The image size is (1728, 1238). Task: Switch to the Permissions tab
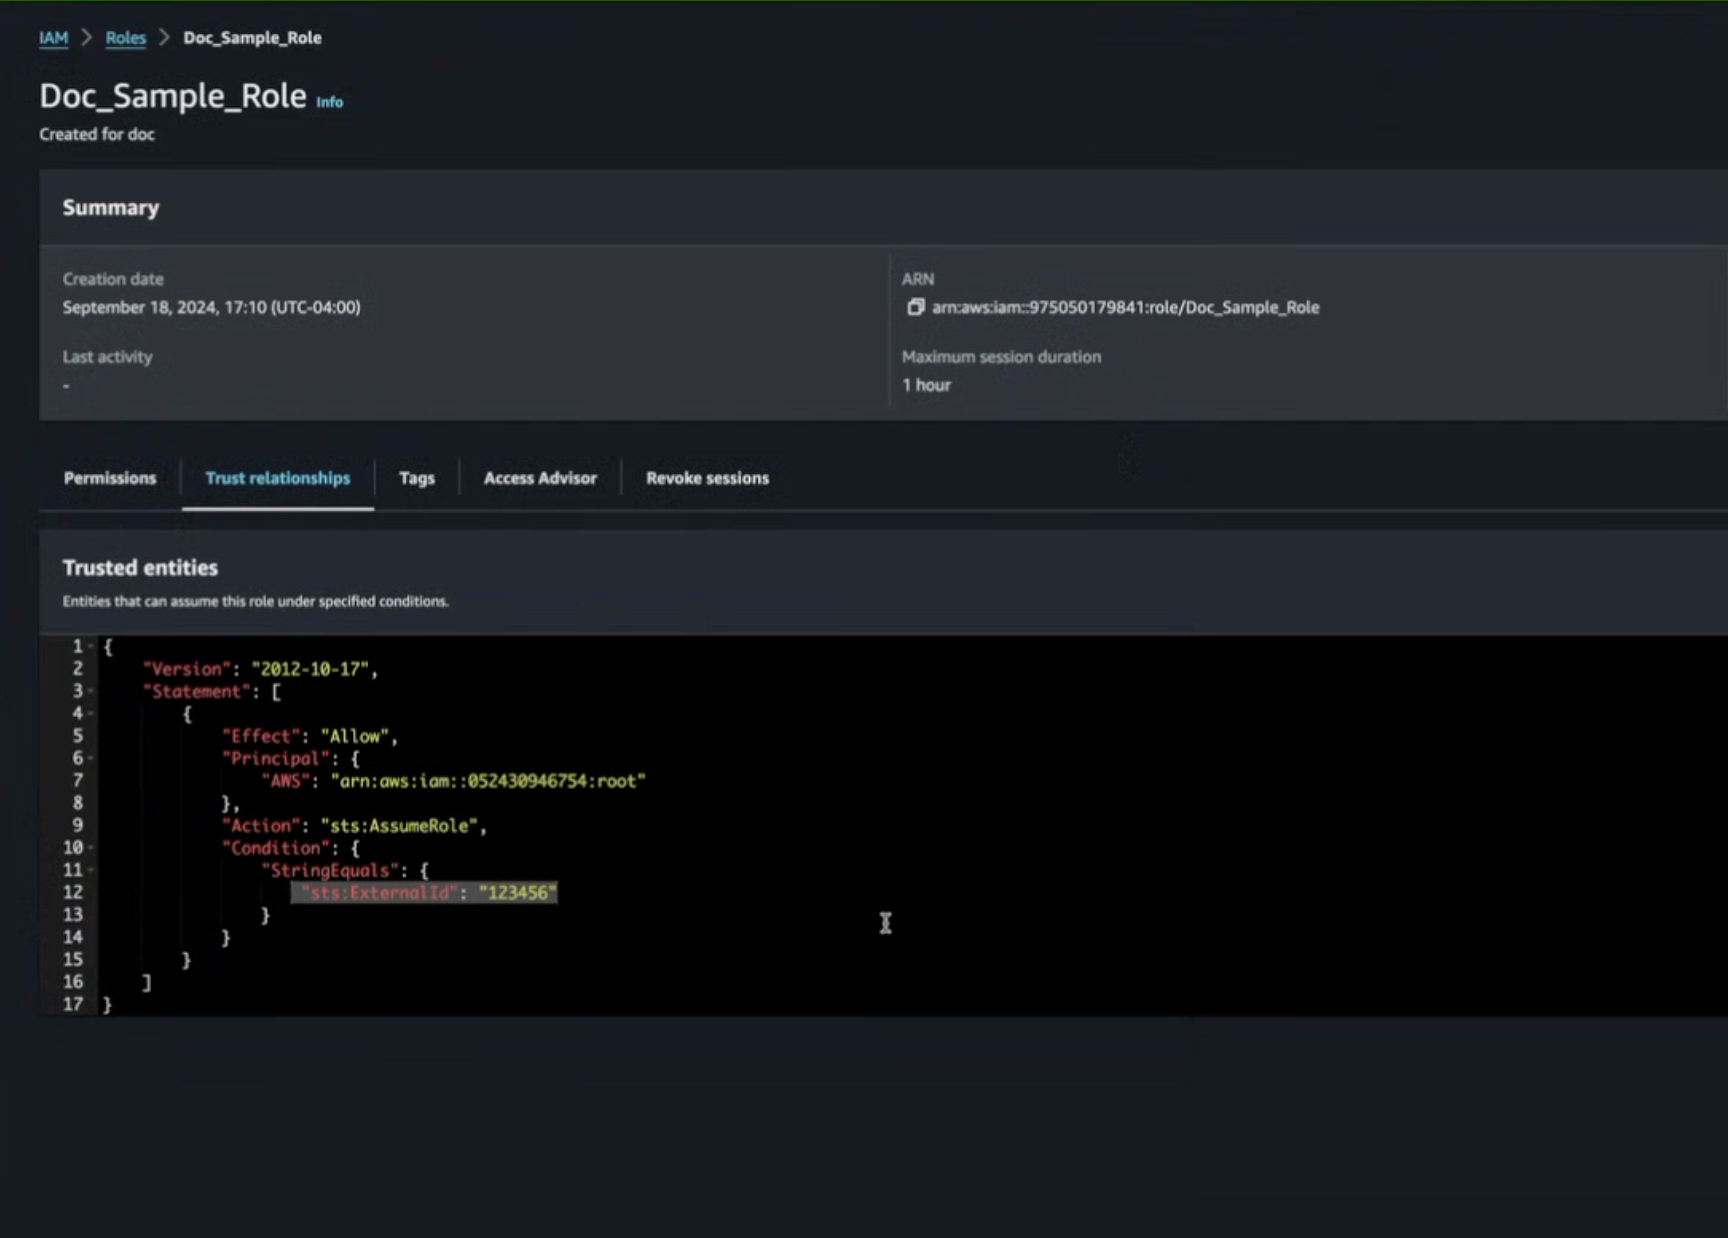coord(110,478)
